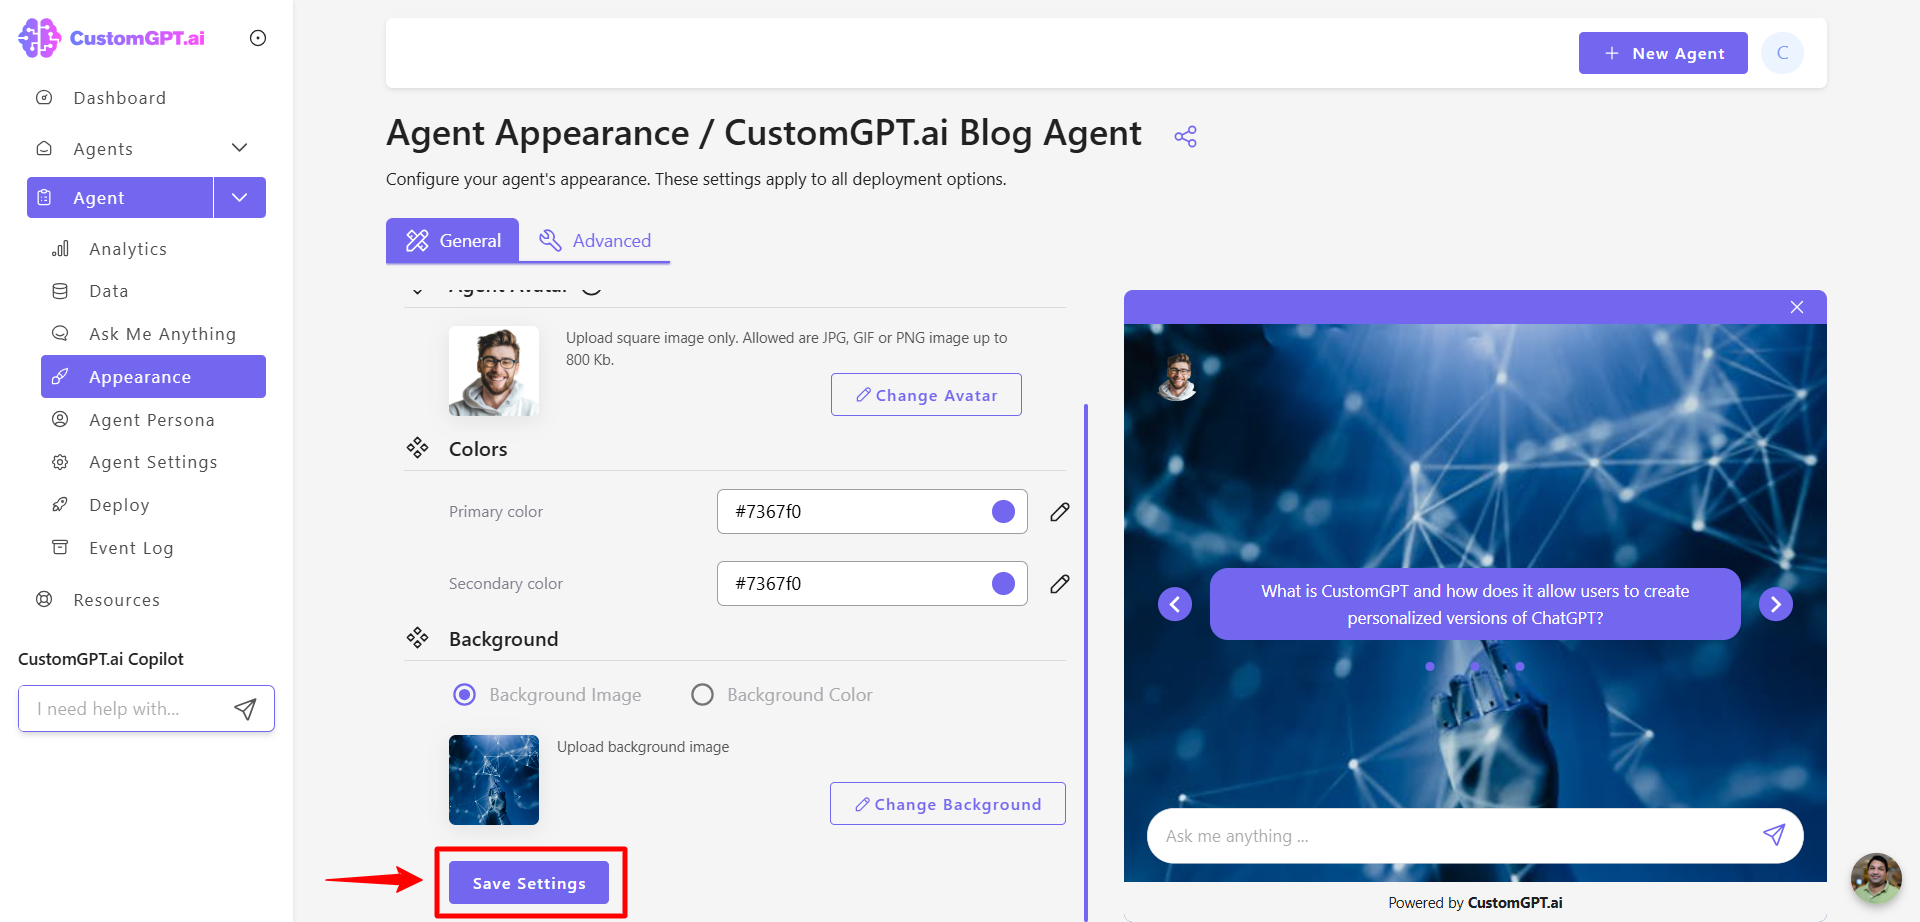Go to next suggested question arrow
The width and height of the screenshot is (1920, 922).
tap(1776, 604)
